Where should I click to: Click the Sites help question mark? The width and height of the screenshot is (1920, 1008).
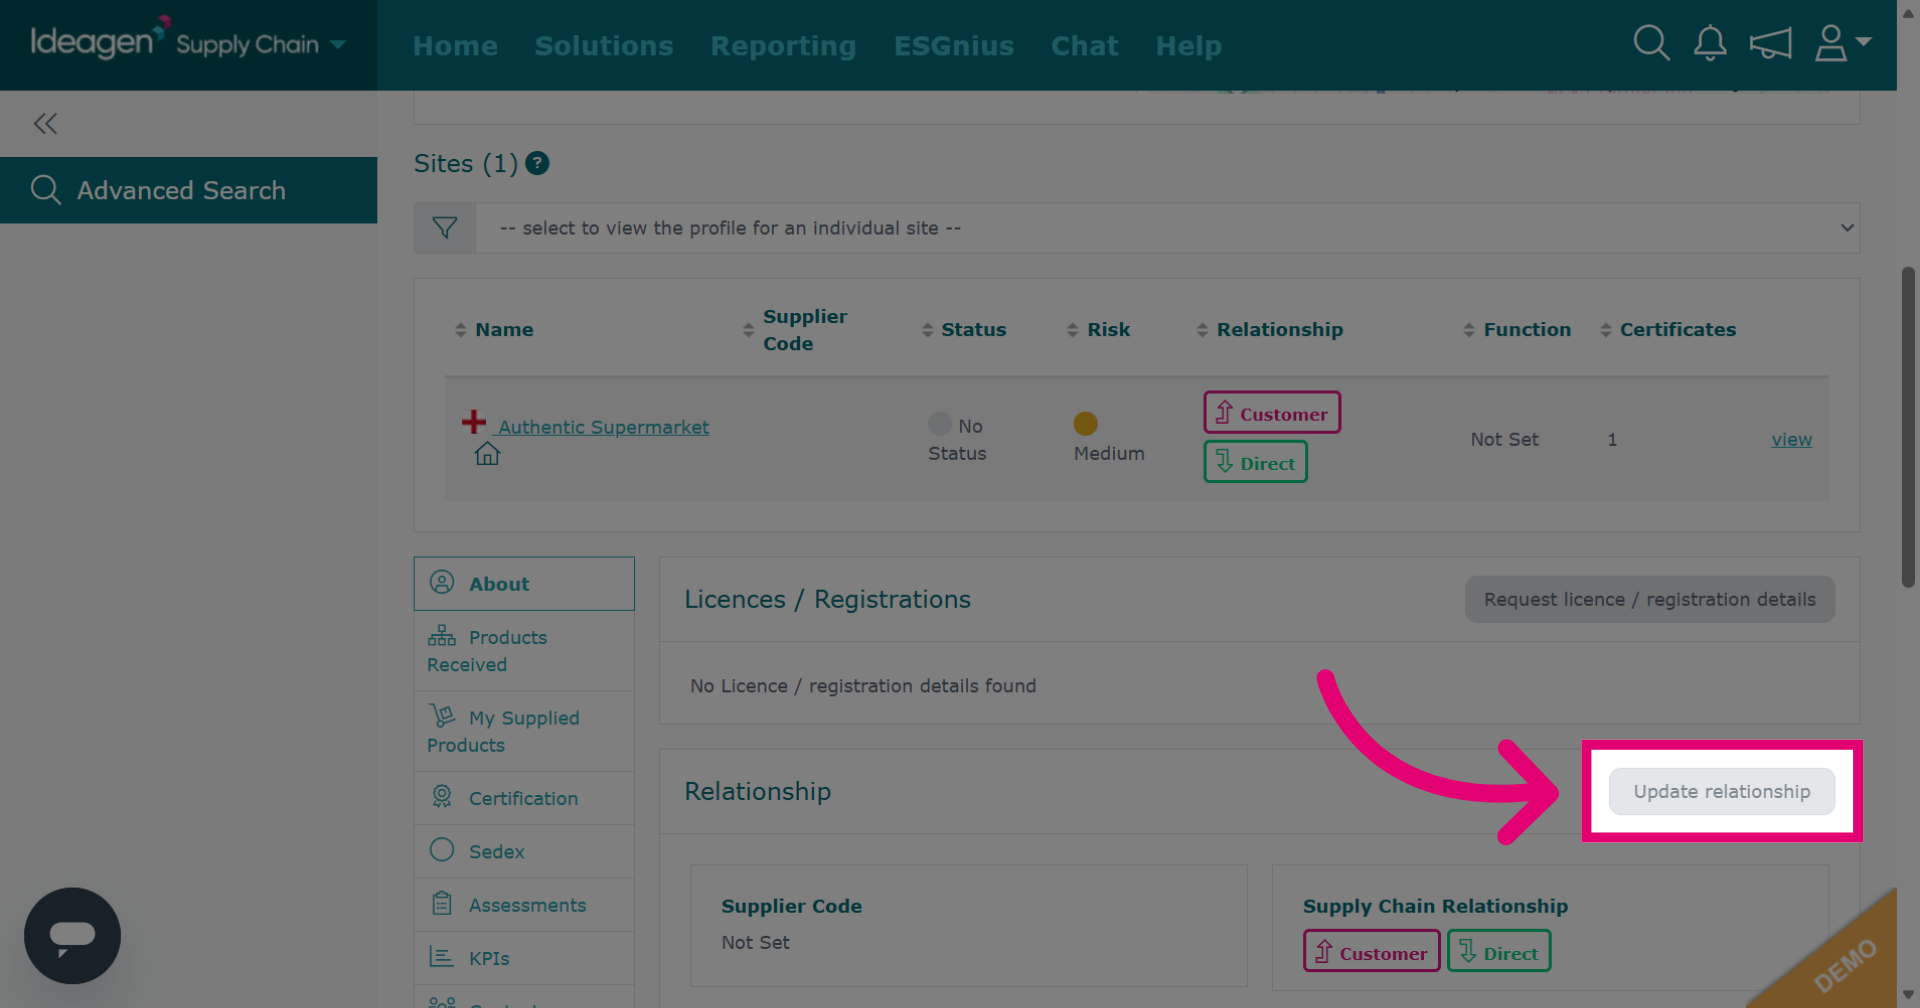(x=537, y=163)
